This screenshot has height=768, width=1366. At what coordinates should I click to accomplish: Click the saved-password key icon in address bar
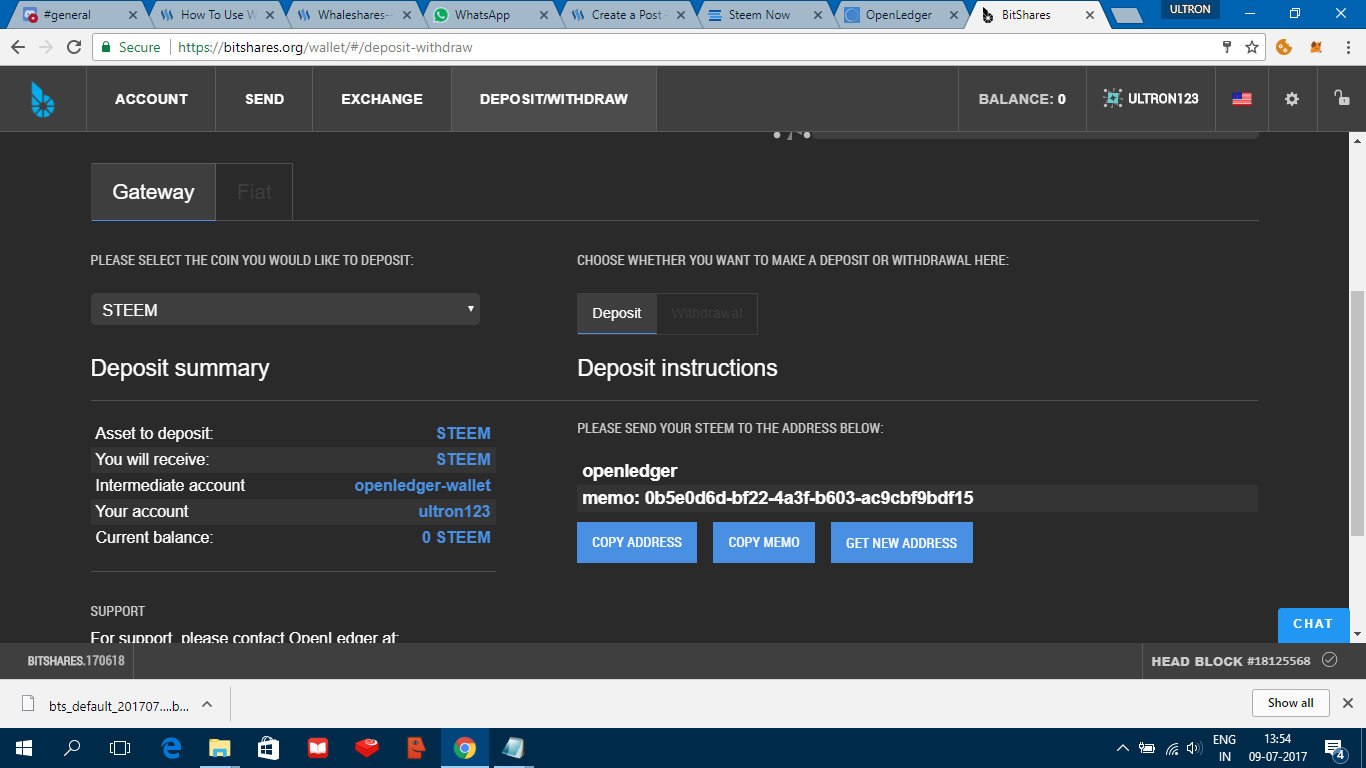tap(1227, 47)
